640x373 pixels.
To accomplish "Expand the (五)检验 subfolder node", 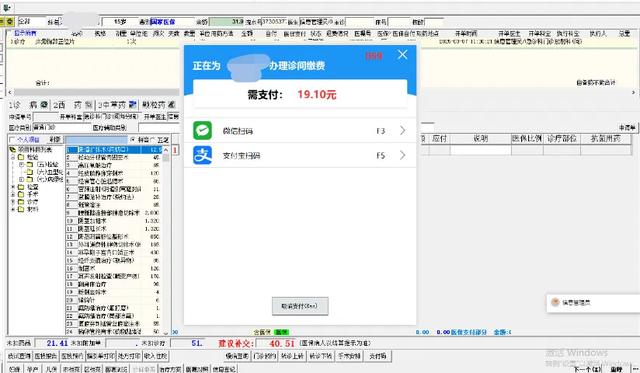I will (21, 164).
